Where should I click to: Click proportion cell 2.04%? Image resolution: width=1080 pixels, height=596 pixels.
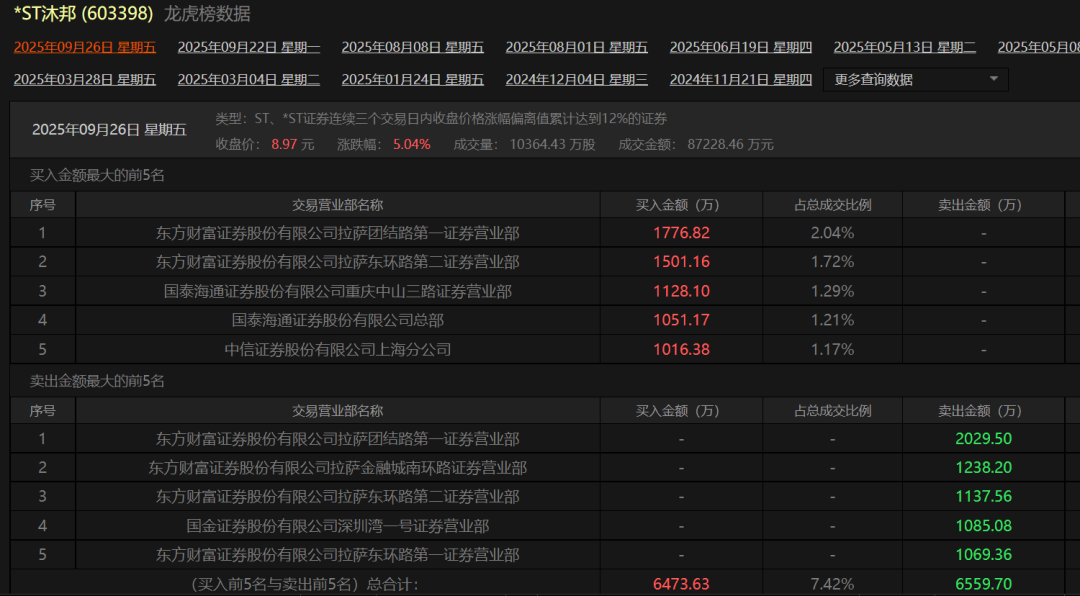[833, 233]
